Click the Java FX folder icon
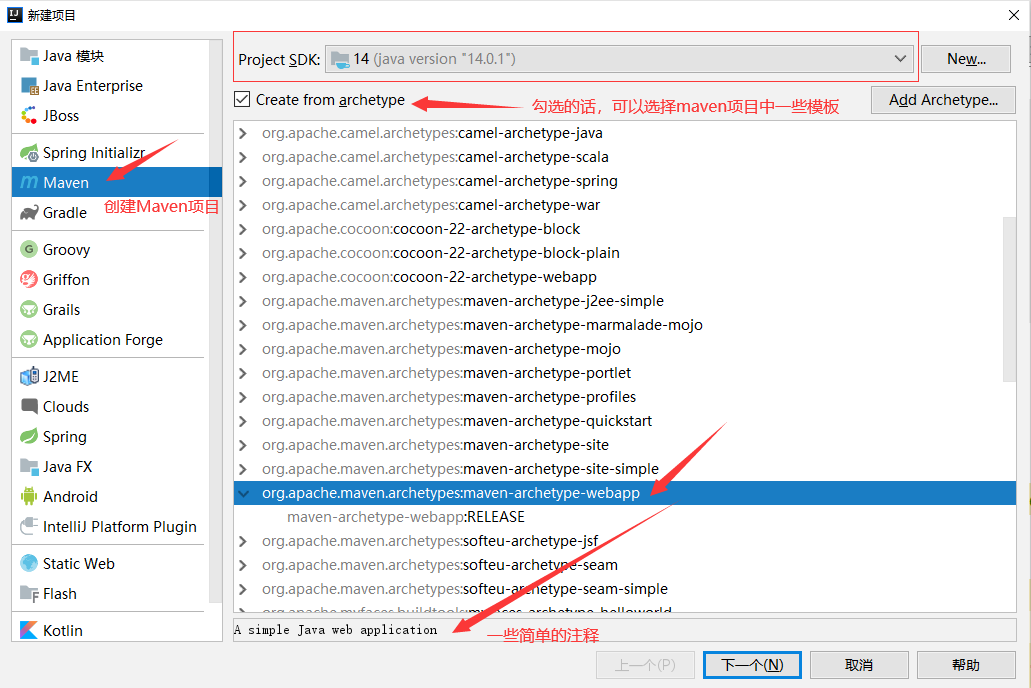Screen dimensions: 1031x688 29,466
